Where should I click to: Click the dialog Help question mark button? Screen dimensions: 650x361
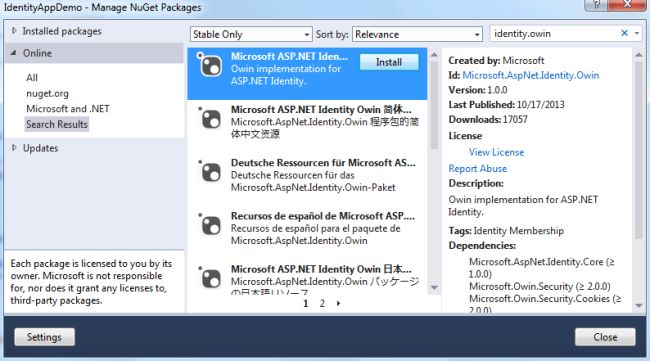pos(597,5)
